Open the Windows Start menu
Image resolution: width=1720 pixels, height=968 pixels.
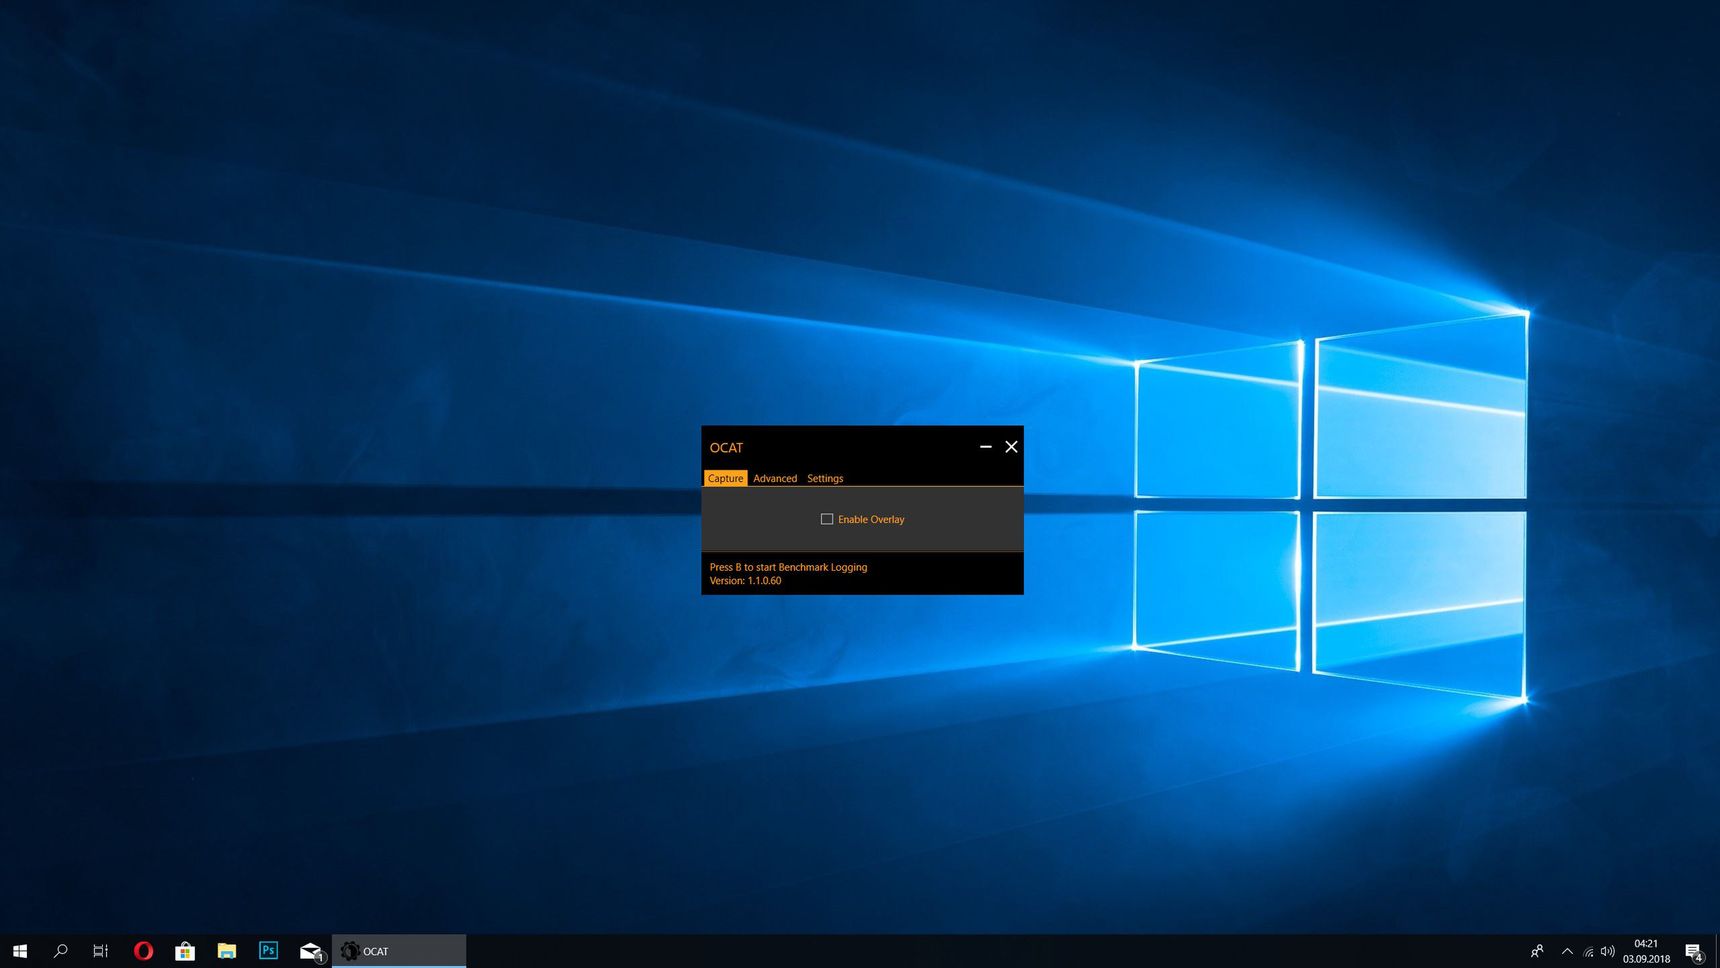(20, 951)
